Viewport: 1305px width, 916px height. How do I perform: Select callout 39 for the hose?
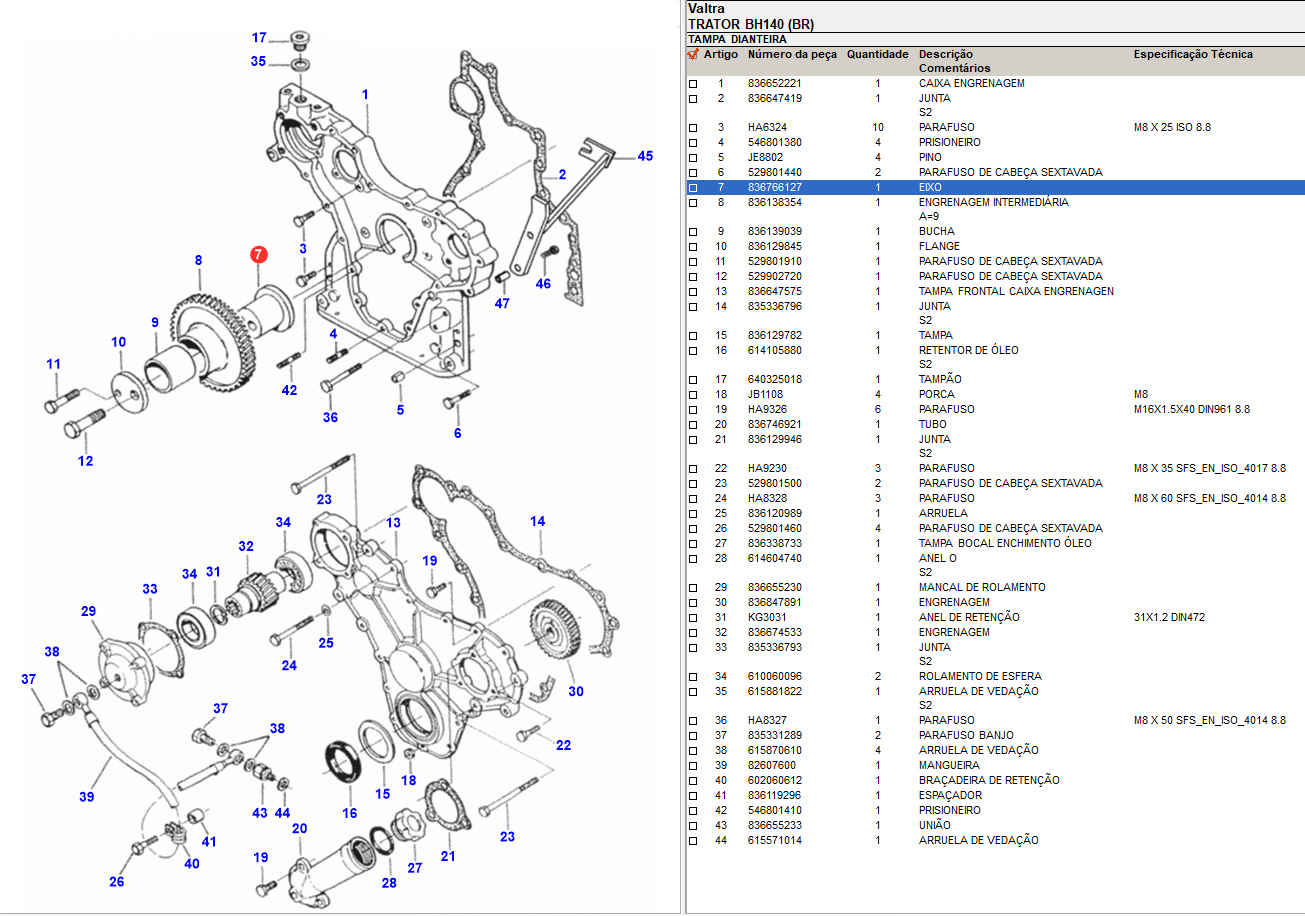click(87, 797)
